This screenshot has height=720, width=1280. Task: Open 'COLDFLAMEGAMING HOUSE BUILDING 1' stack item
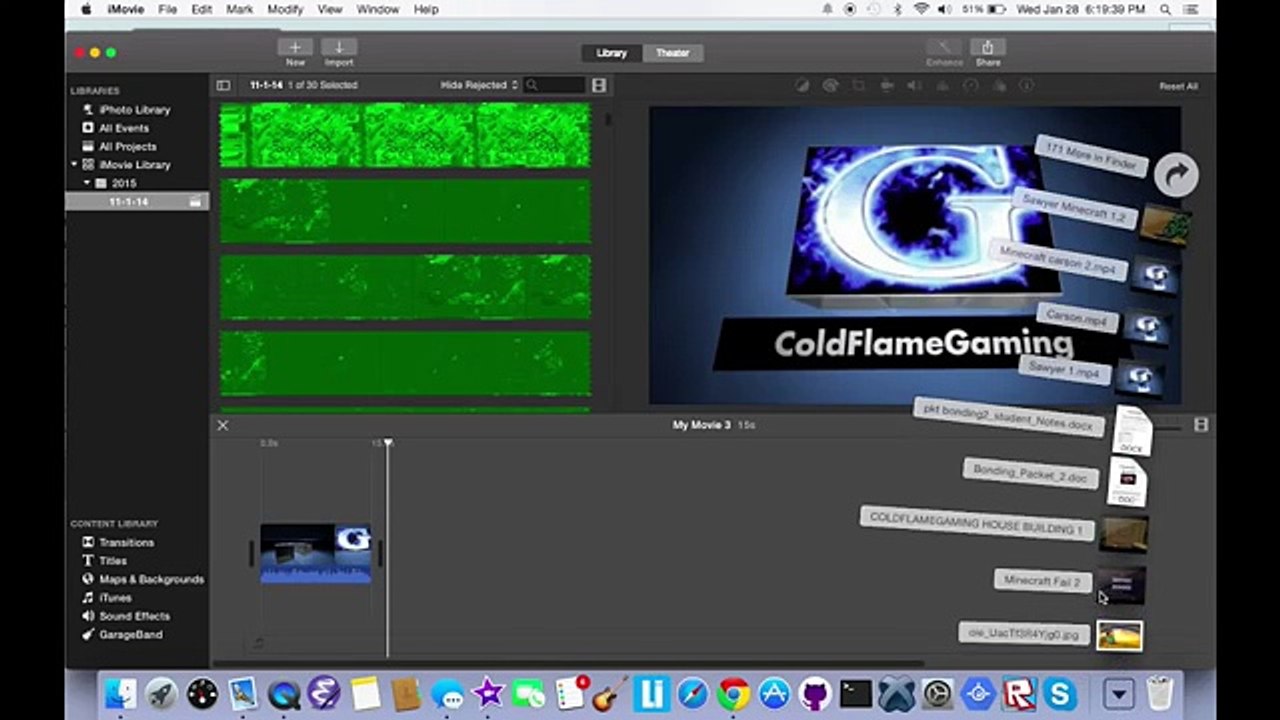(x=976, y=522)
